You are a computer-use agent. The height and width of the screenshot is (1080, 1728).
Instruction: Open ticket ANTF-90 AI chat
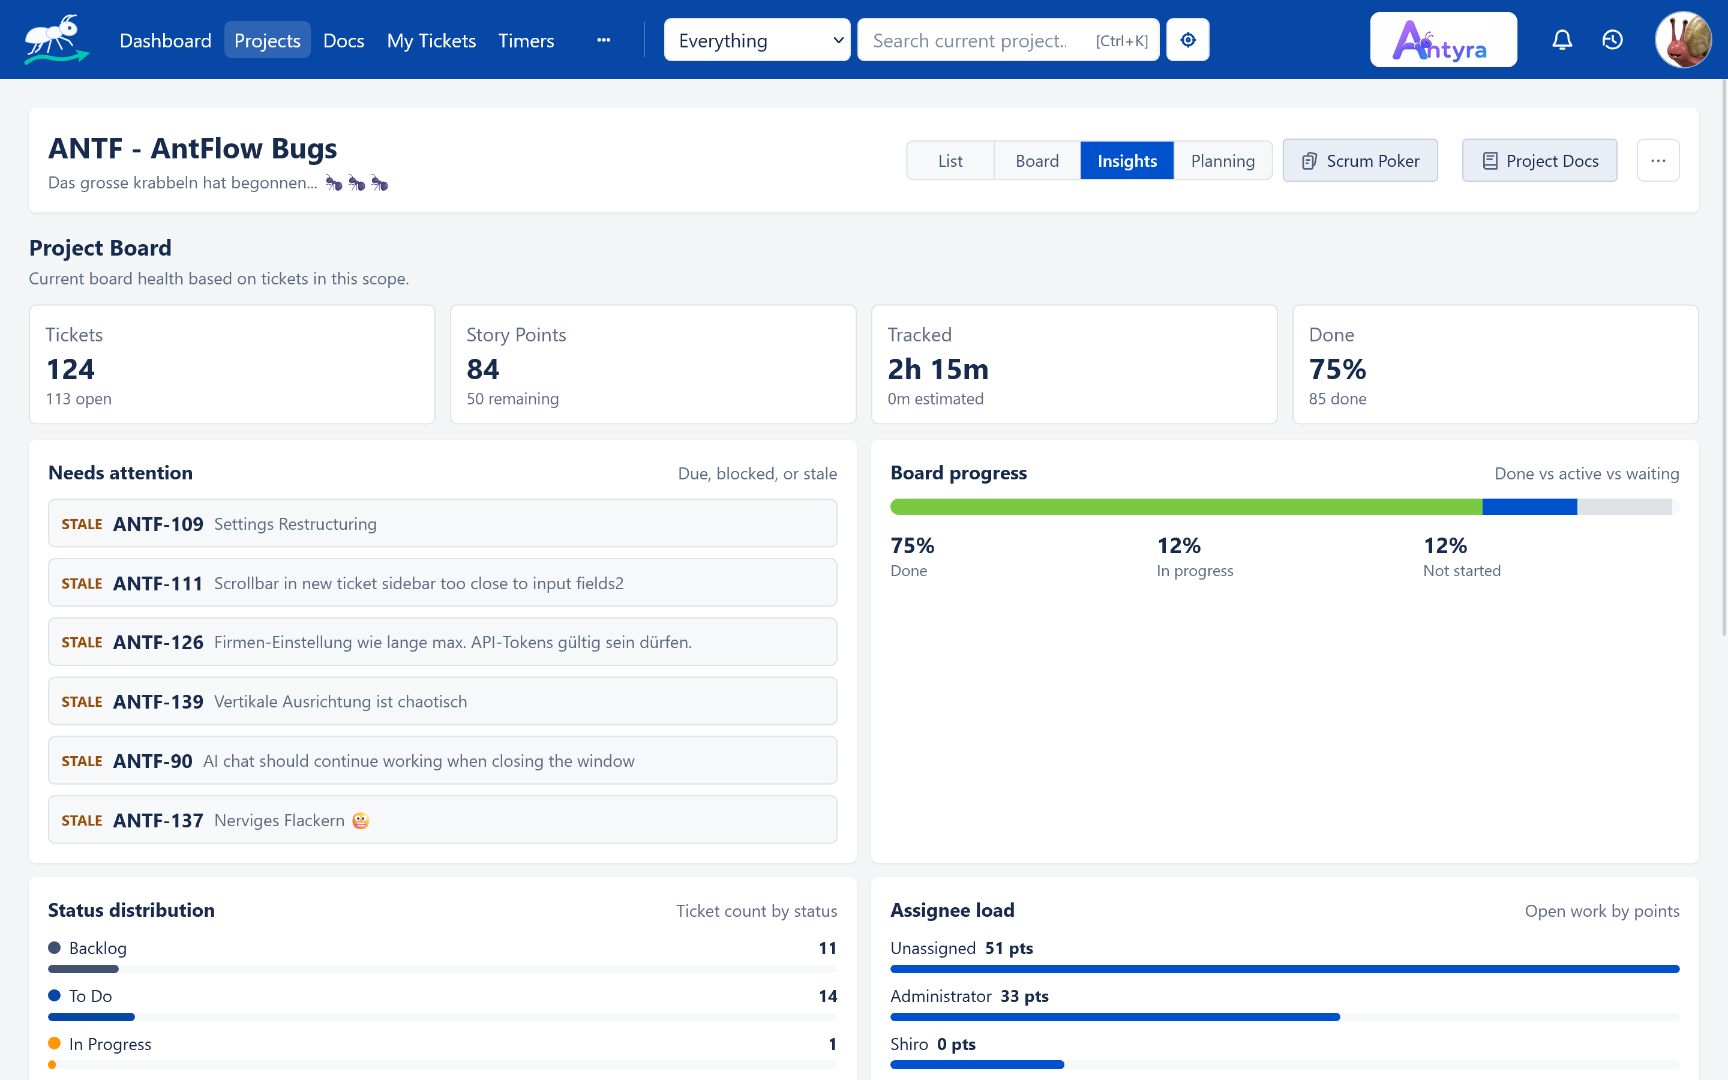pos(442,760)
